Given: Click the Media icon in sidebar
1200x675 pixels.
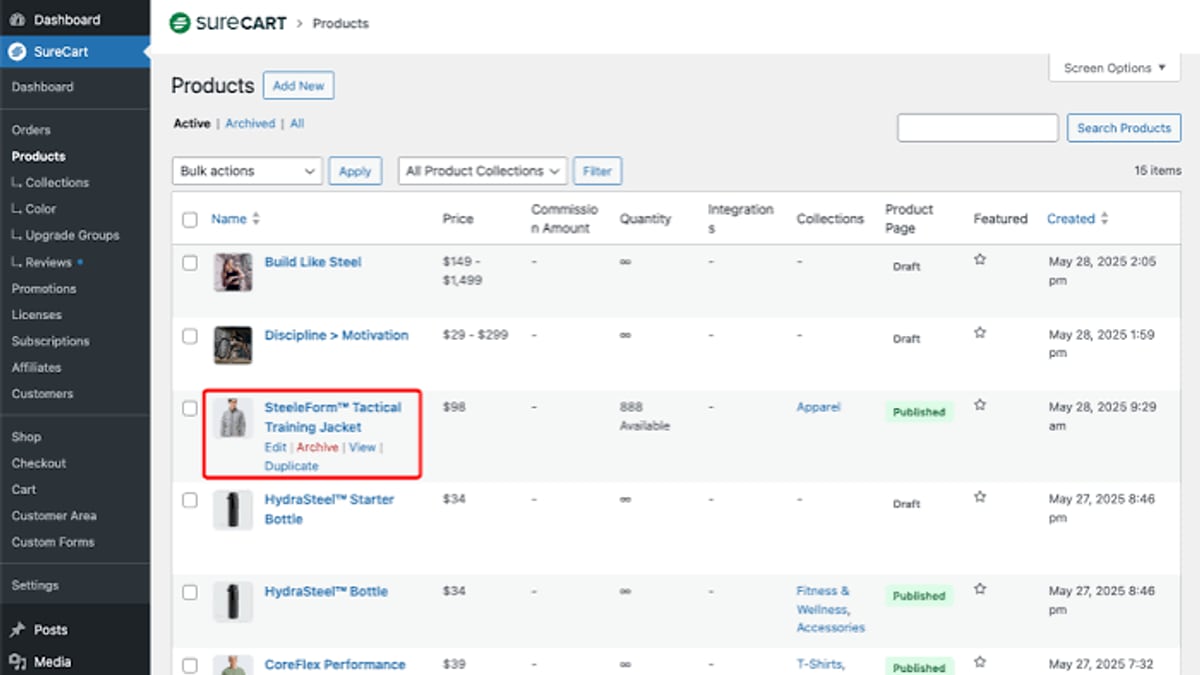Looking at the screenshot, I should click(x=17, y=661).
